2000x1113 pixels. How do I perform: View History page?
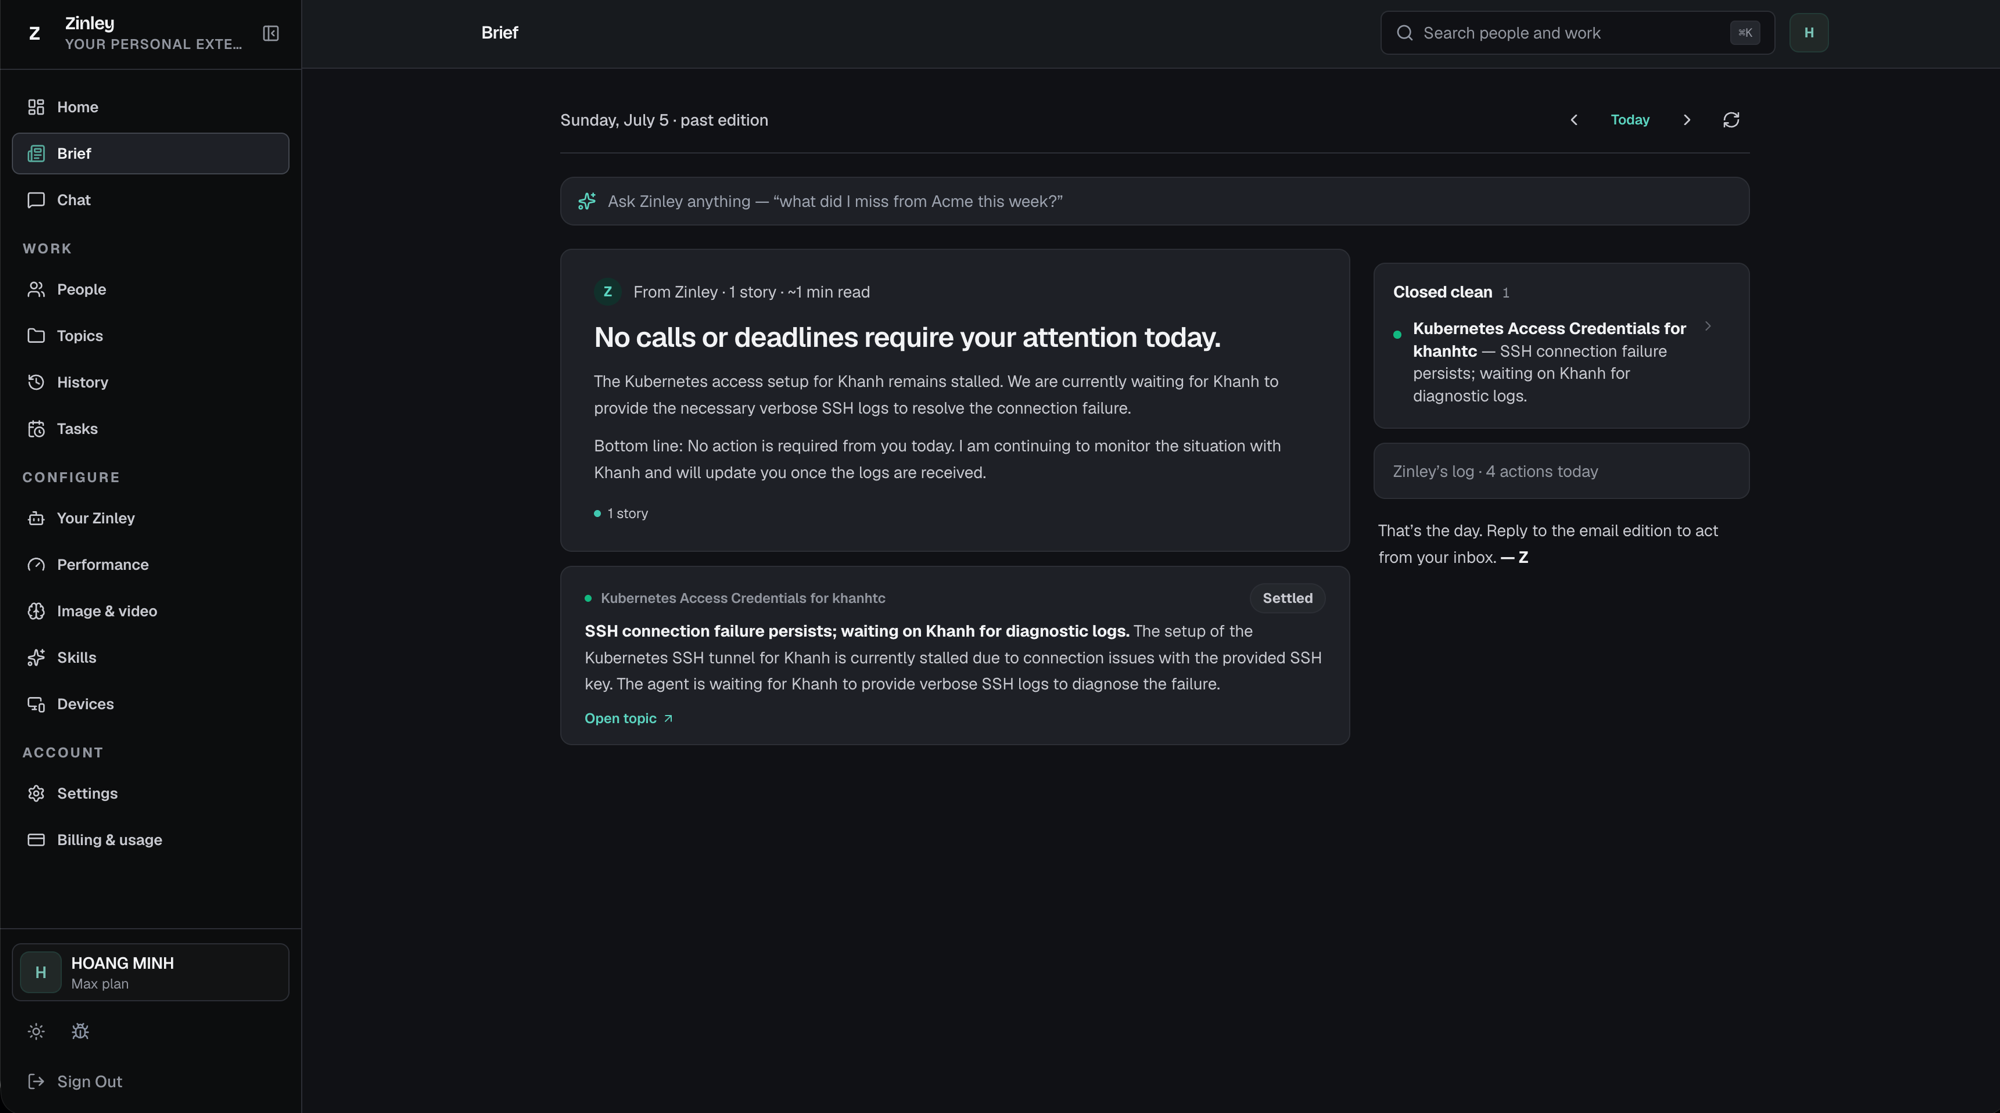(x=150, y=382)
